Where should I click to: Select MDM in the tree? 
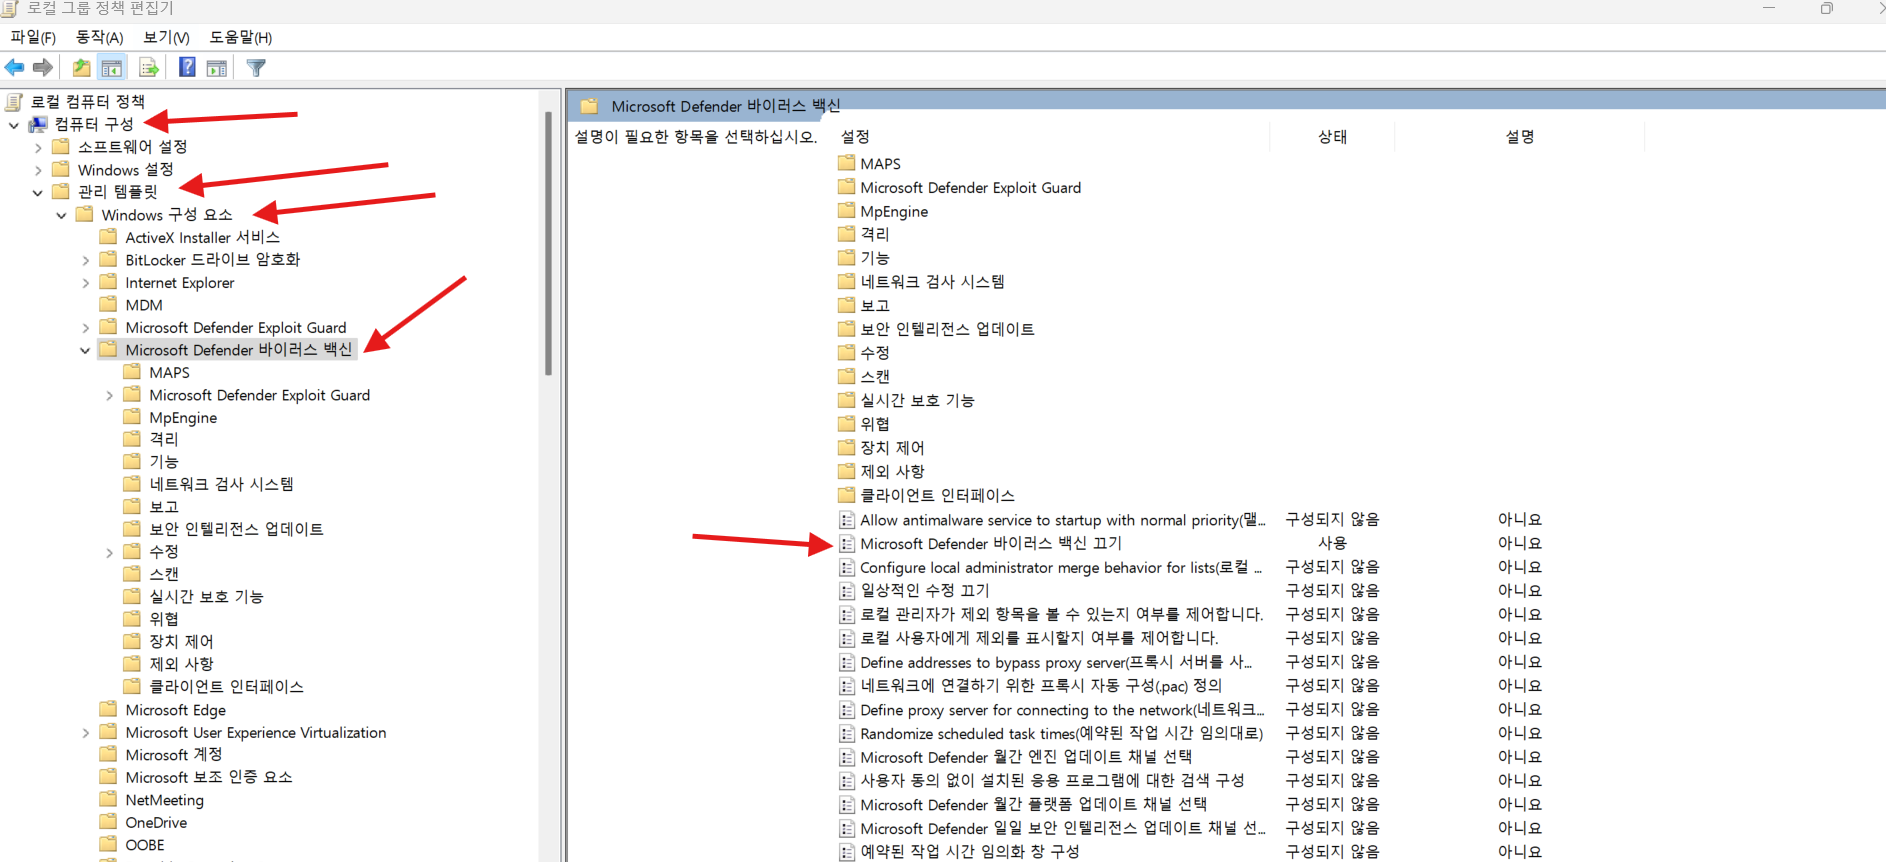[143, 305]
